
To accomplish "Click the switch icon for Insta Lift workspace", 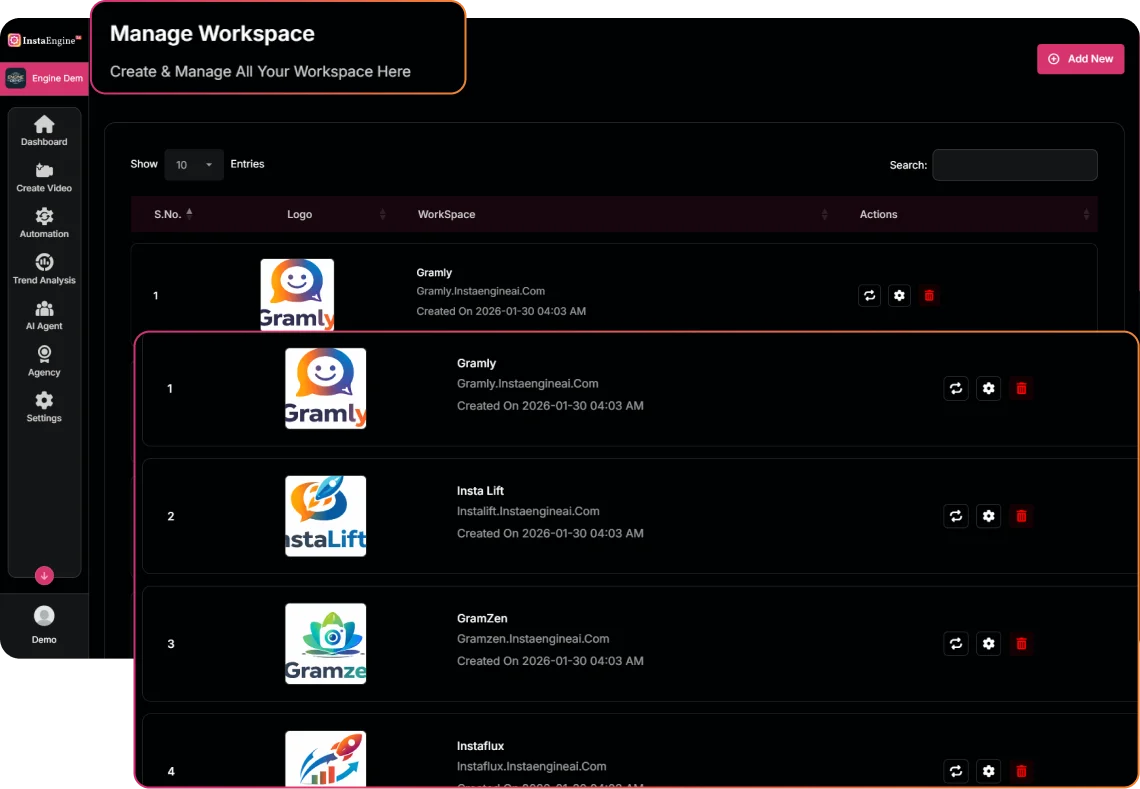I will (x=956, y=516).
